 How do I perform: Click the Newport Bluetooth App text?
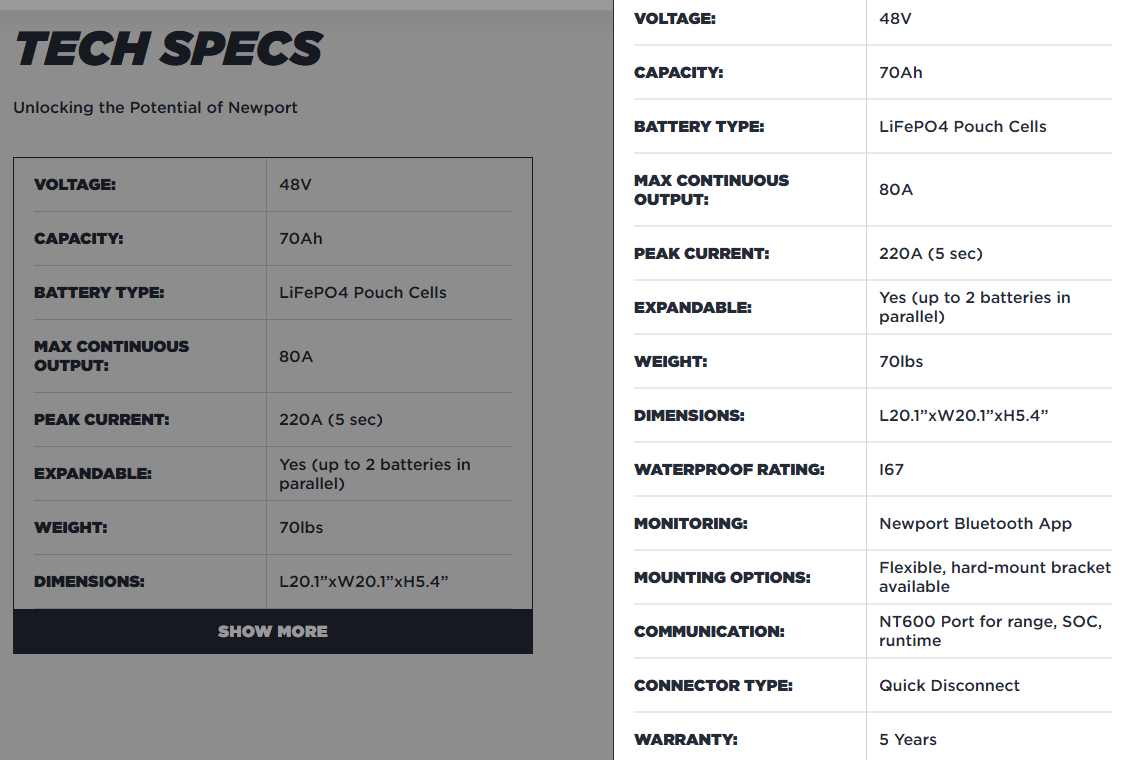pos(975,523)
